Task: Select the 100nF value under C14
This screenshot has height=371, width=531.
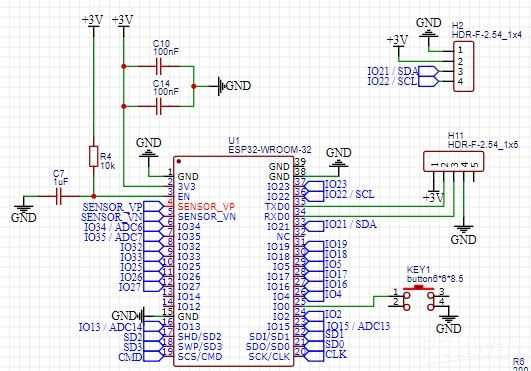Action: [166, 92]
